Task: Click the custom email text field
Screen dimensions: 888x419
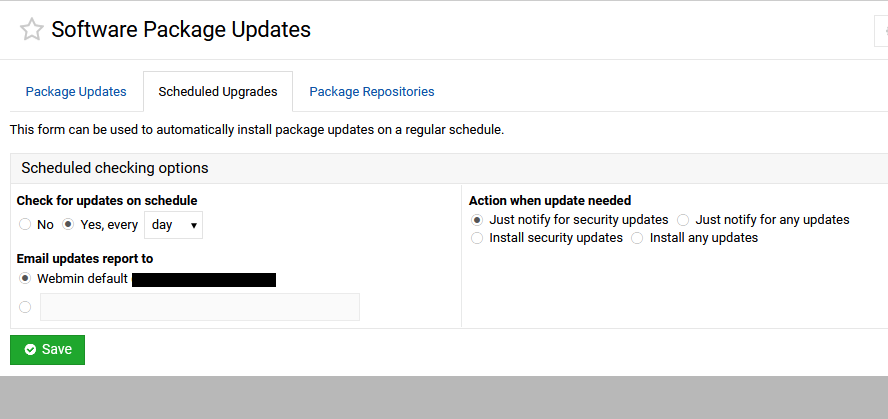Action: [200, 307]
